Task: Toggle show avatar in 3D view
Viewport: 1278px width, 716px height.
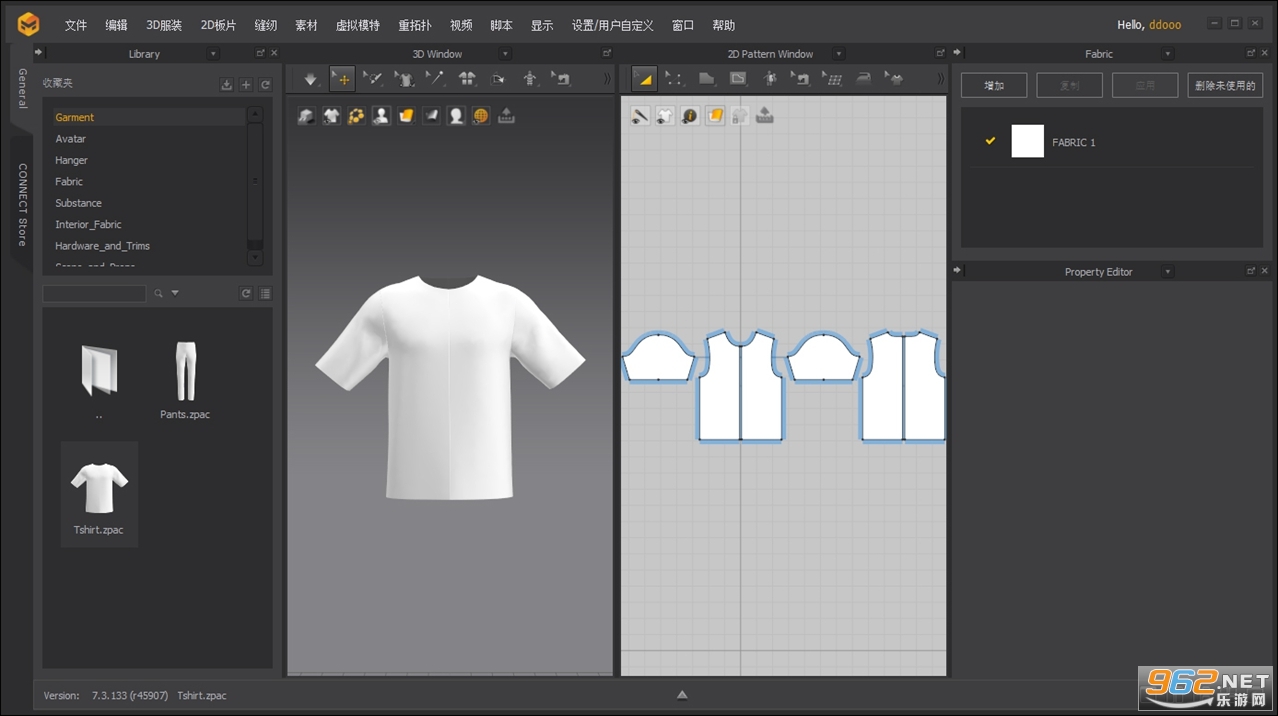Action: (381, 116)
